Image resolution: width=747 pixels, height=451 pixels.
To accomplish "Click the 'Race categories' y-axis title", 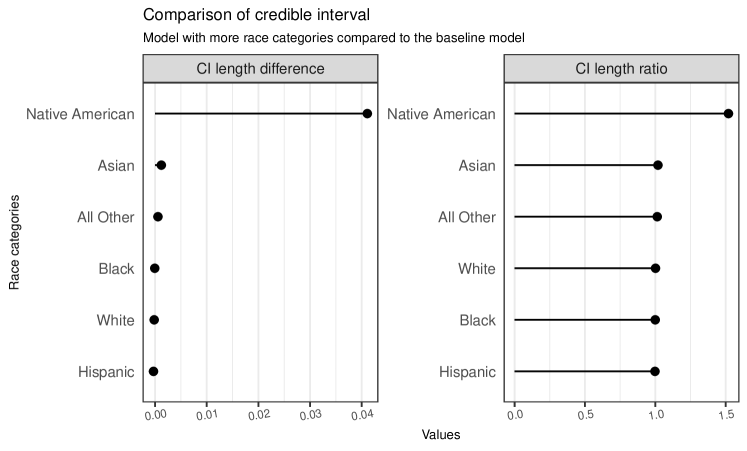I will tap(15, 243).
